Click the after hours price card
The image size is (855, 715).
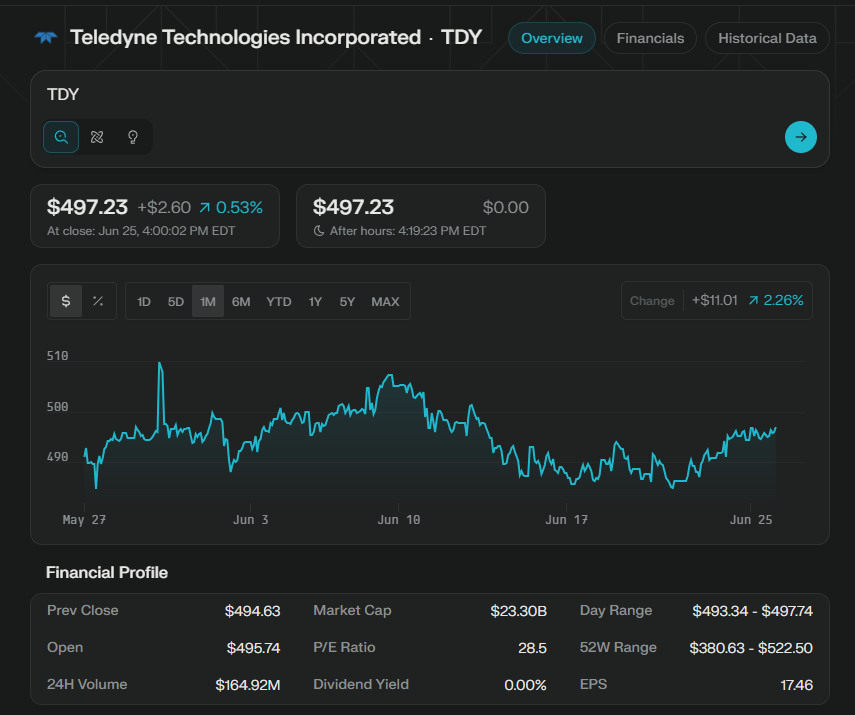[x=421, y=216]
